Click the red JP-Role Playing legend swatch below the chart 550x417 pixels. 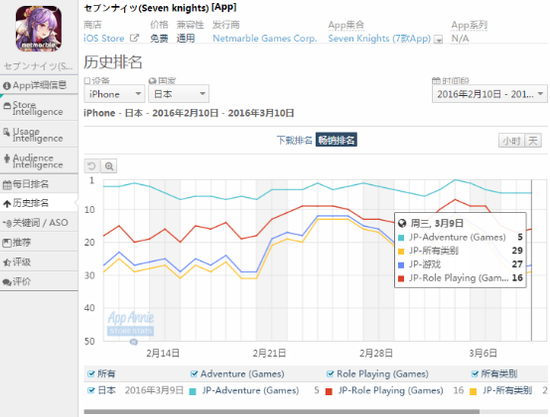pos(329,391)
